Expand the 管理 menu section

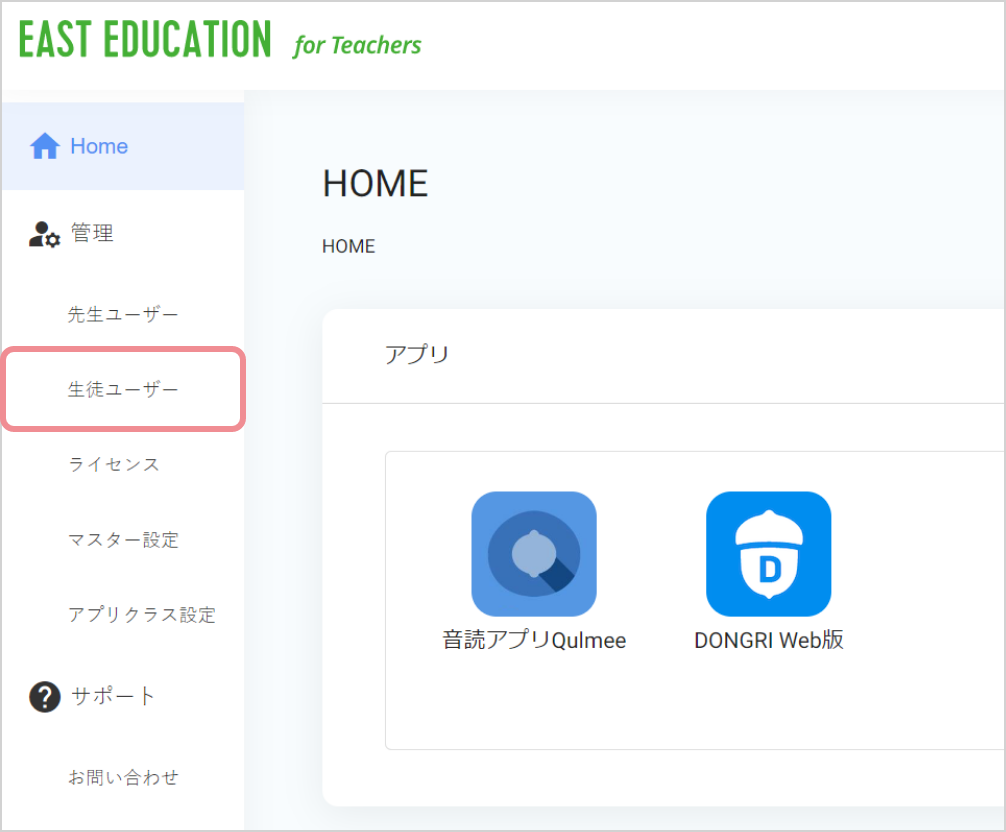click(x=92, y=233)
